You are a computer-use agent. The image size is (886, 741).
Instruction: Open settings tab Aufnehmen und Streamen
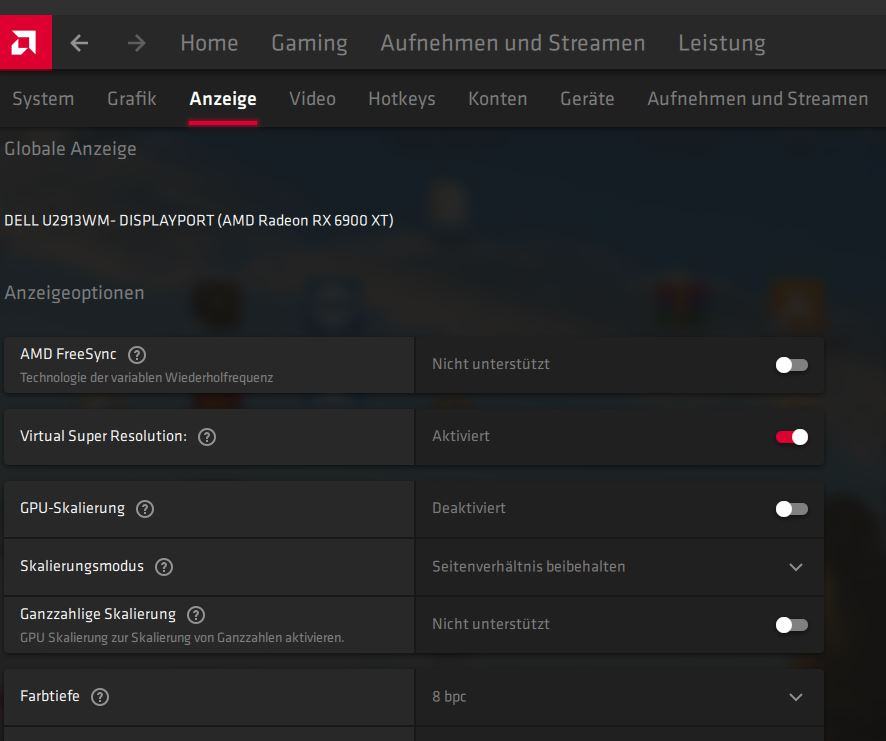[758, 99]
